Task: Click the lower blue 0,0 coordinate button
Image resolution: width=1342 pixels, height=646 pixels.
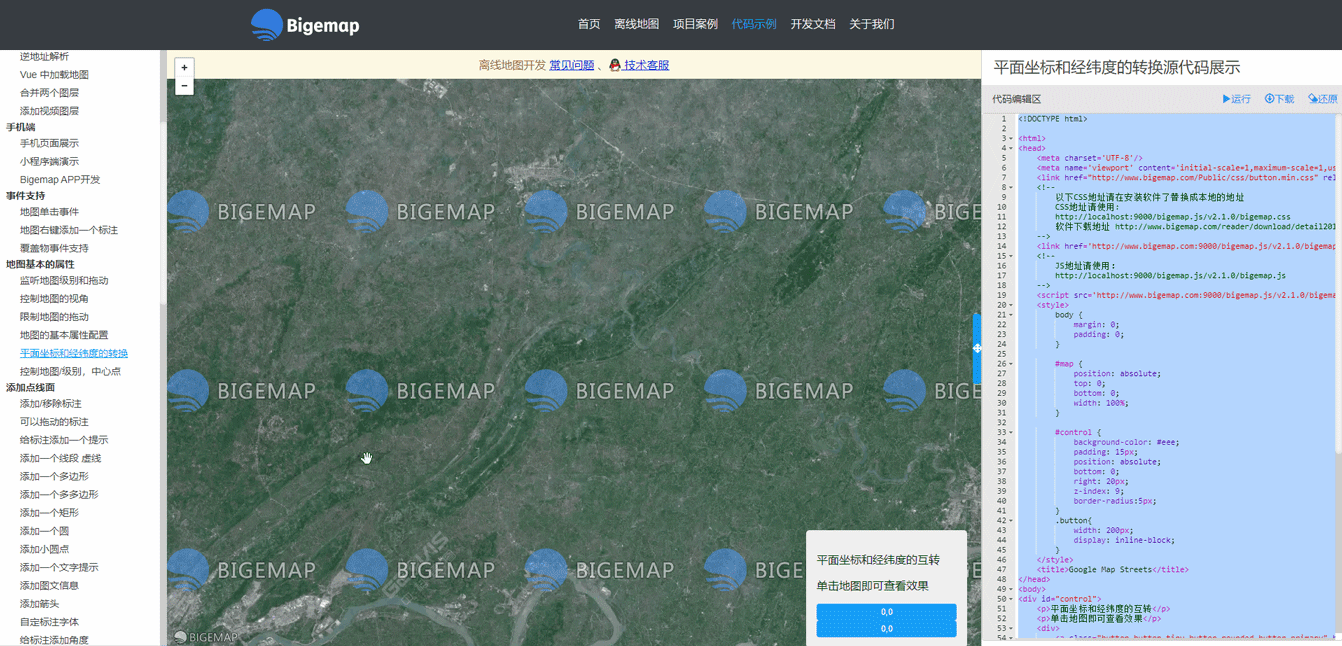Action: 886,629
